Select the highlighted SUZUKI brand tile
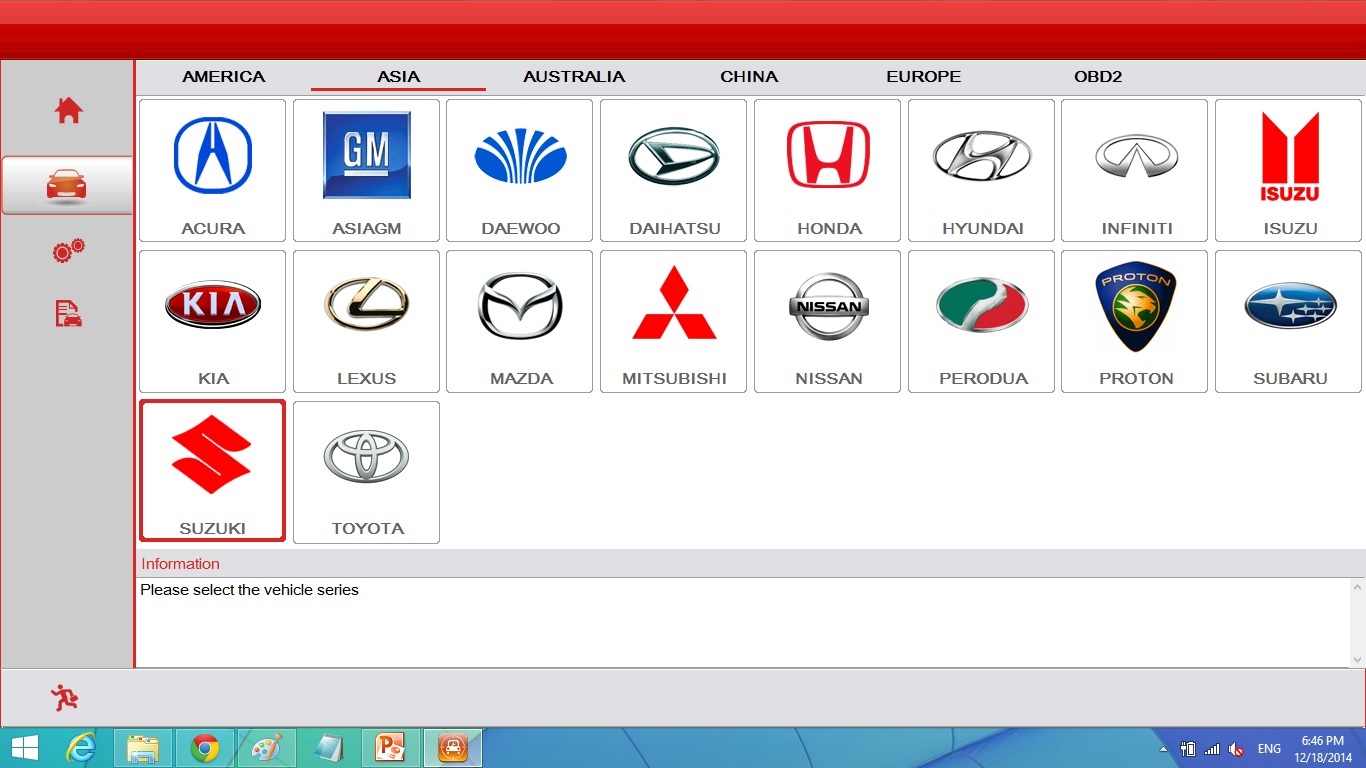 [213, 471]
